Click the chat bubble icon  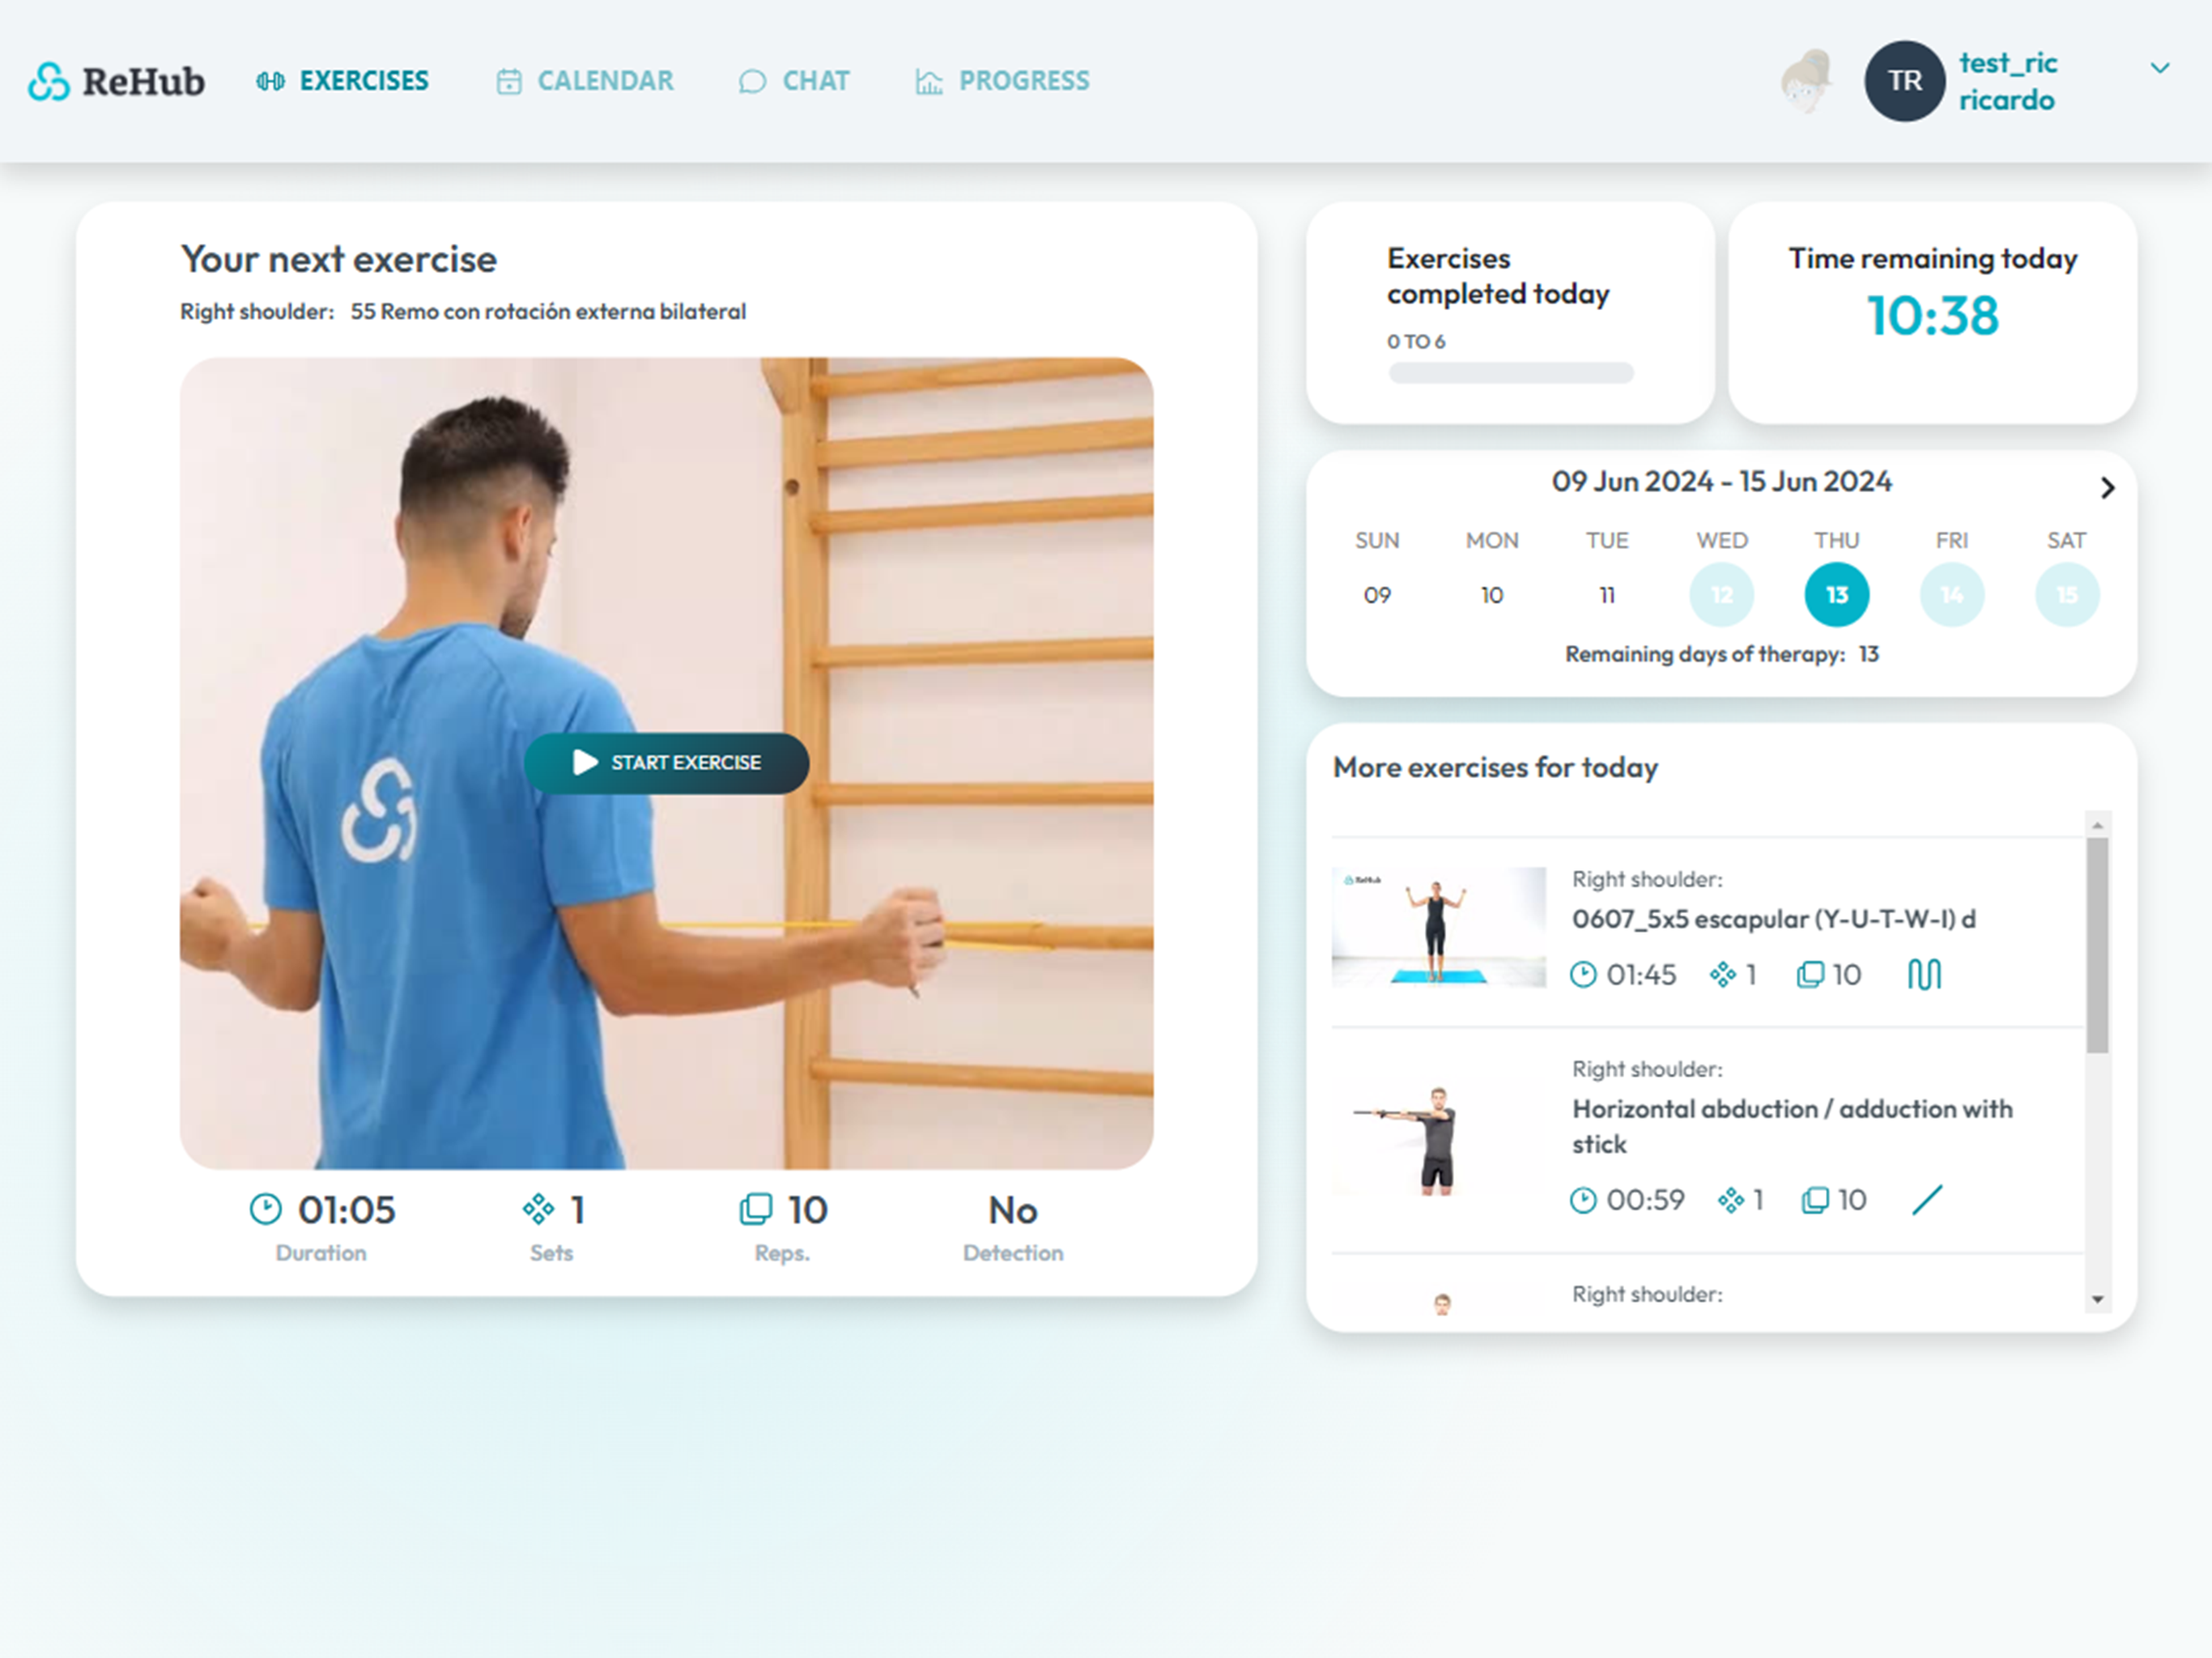pos(752,81)
